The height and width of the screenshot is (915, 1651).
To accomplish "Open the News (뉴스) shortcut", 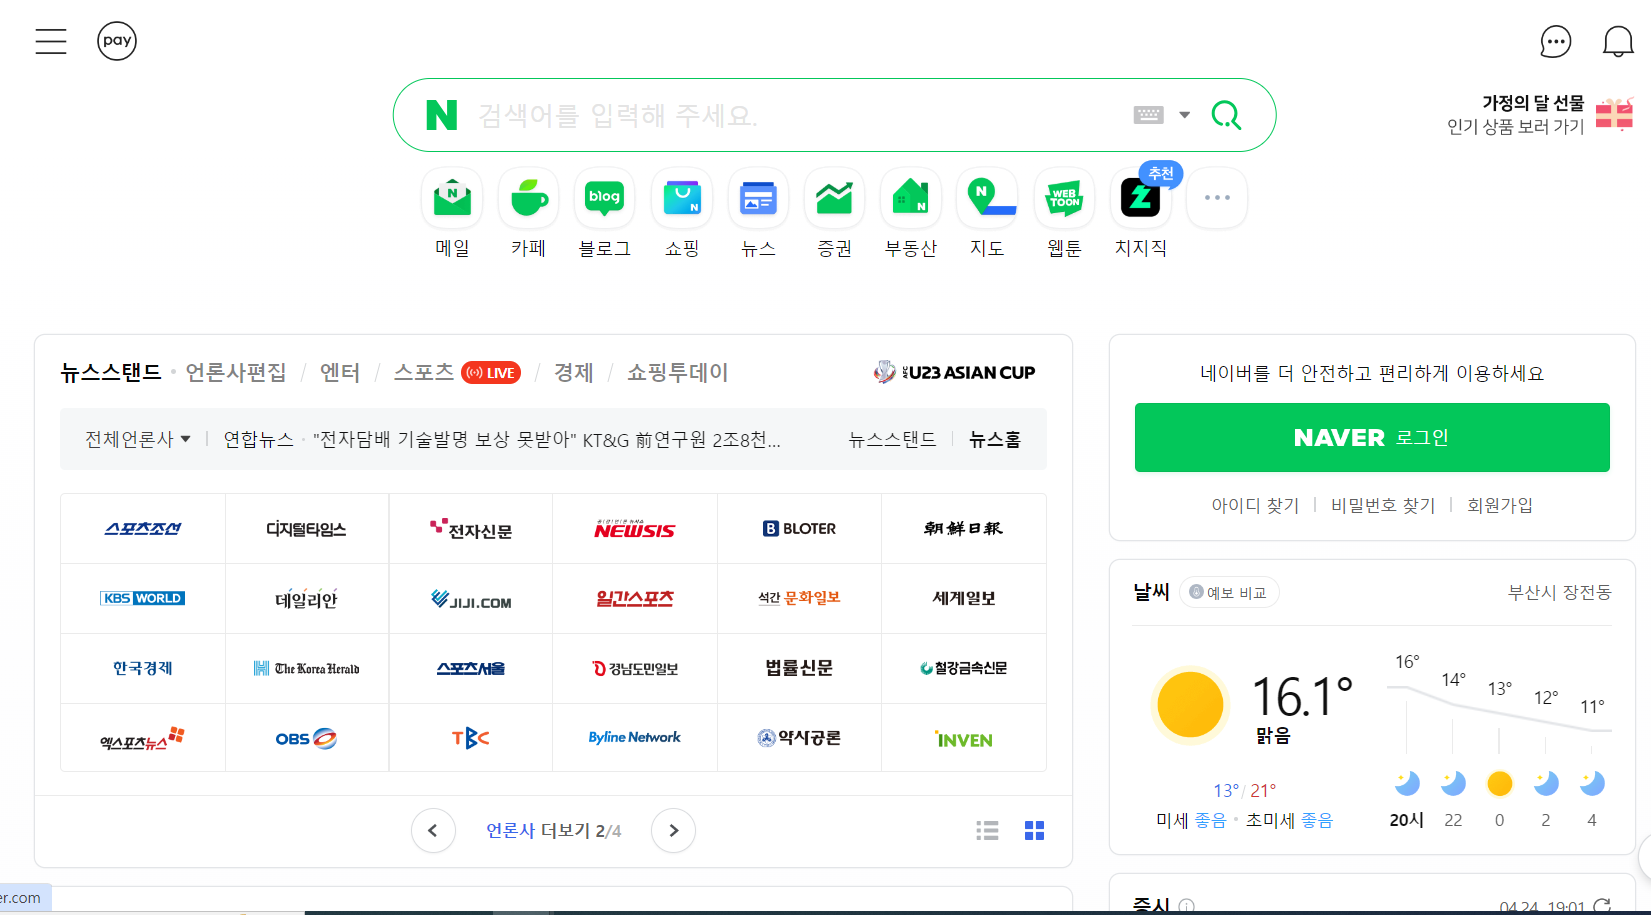I will [x=758, y=214].
